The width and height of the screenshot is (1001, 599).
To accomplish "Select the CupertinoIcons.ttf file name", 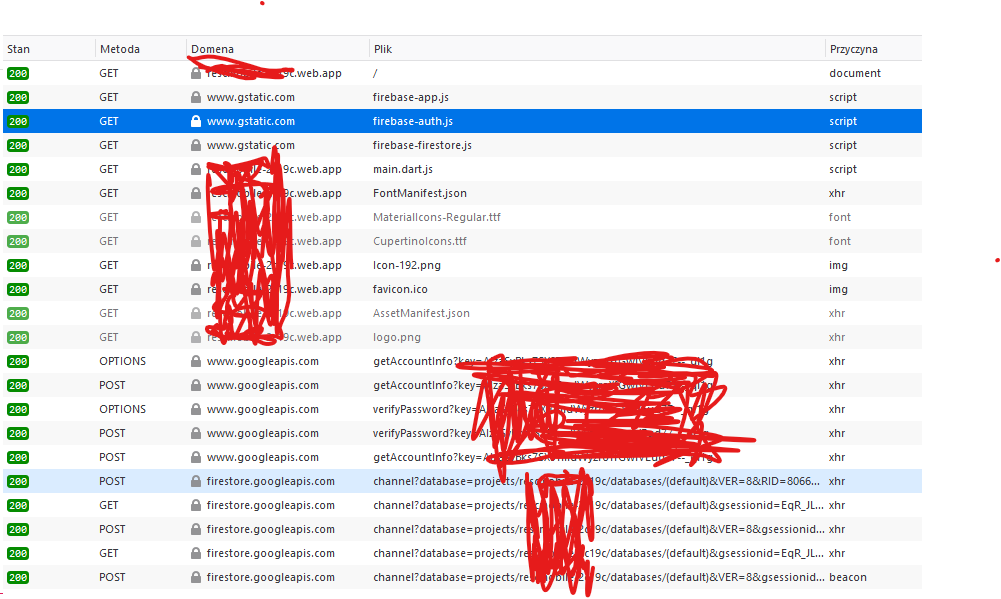I will [419, 241].
